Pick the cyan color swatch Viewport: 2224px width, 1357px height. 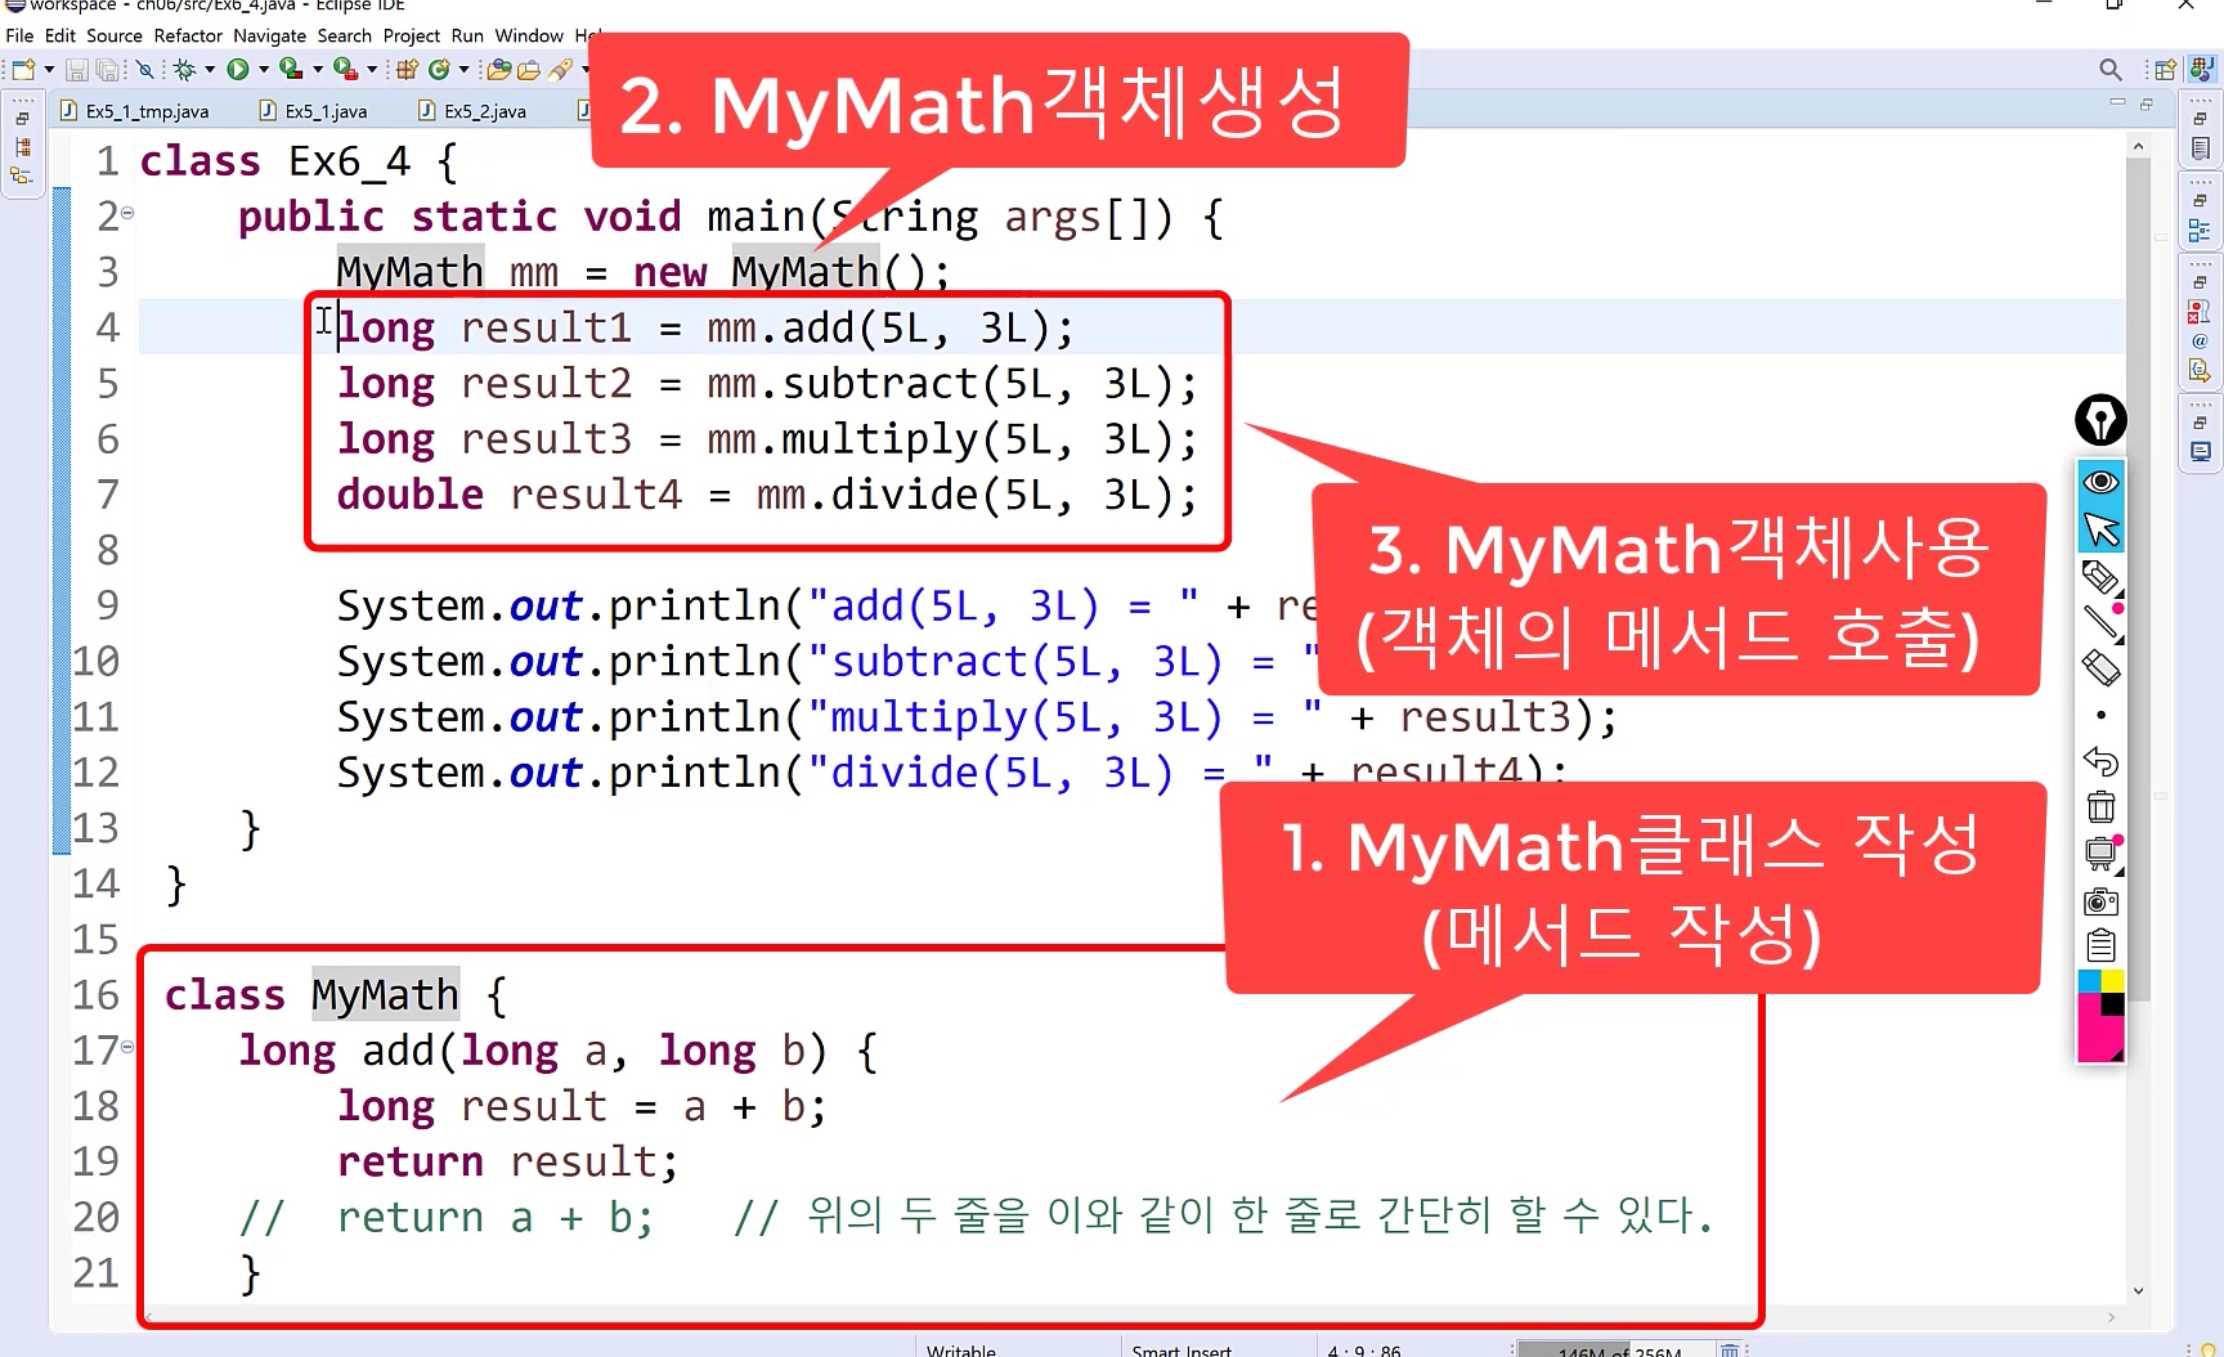(x=2089, y=981)
